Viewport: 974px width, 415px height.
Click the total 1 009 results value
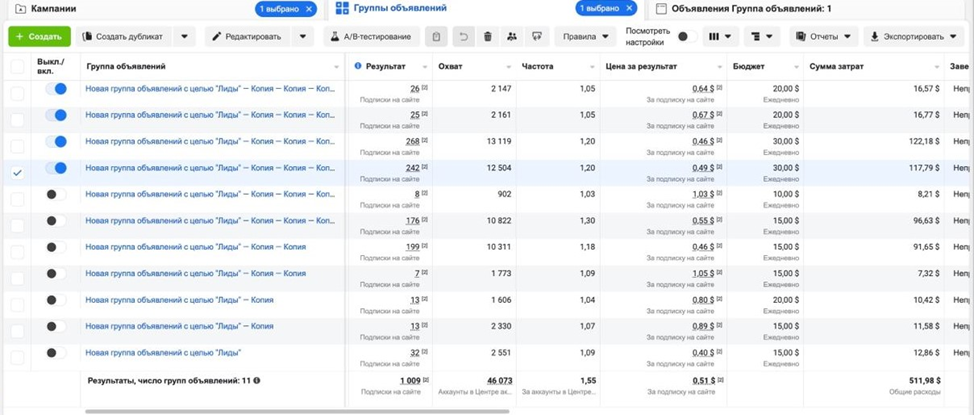point(411,380)
